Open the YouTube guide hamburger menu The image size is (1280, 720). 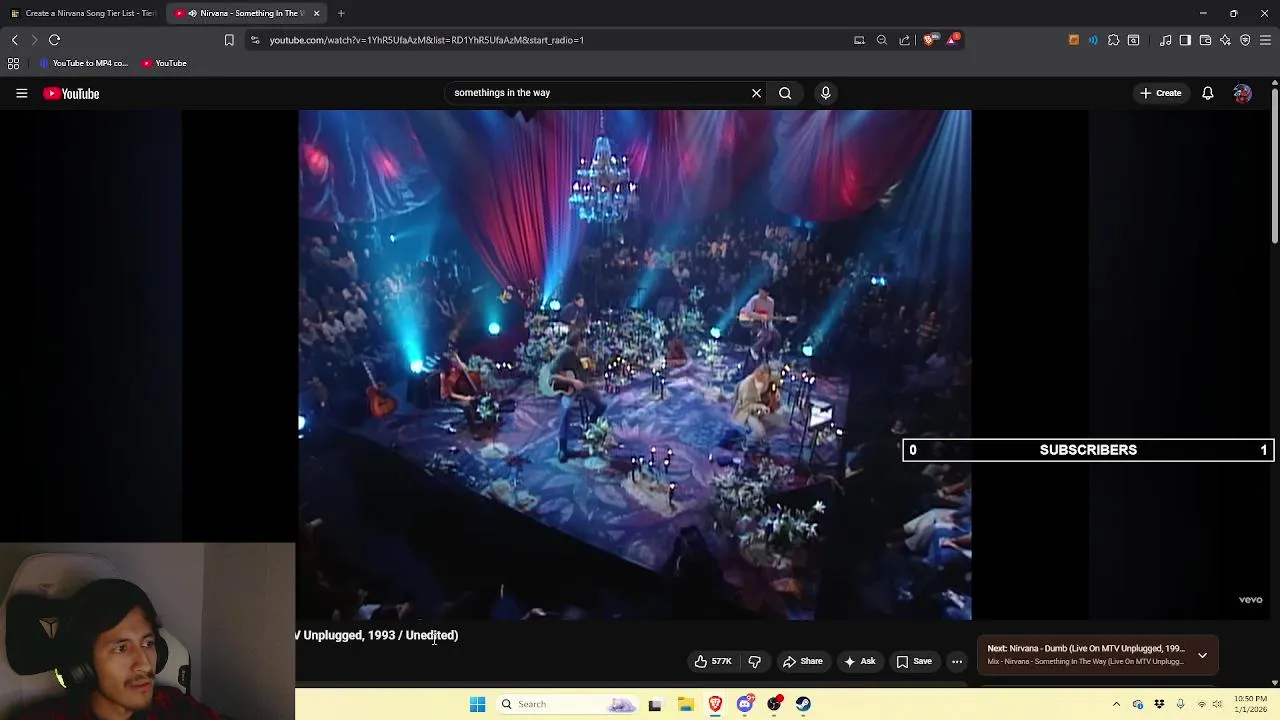21,93
